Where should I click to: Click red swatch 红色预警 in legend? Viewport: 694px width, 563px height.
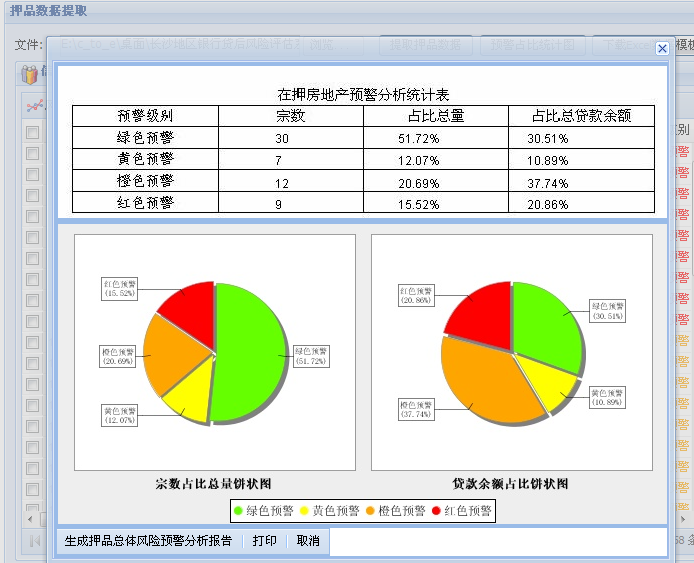point(436,511)
